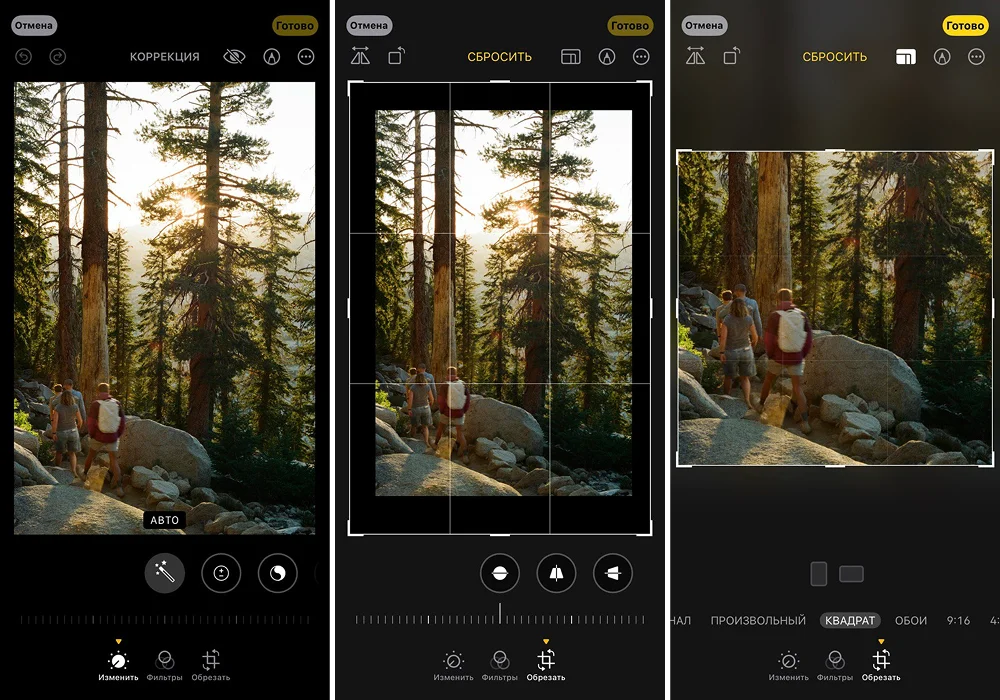Screen dimensions: 1000x700
Task: Click the flip horizontal icon in middle screen
Action: pos(360,57)
